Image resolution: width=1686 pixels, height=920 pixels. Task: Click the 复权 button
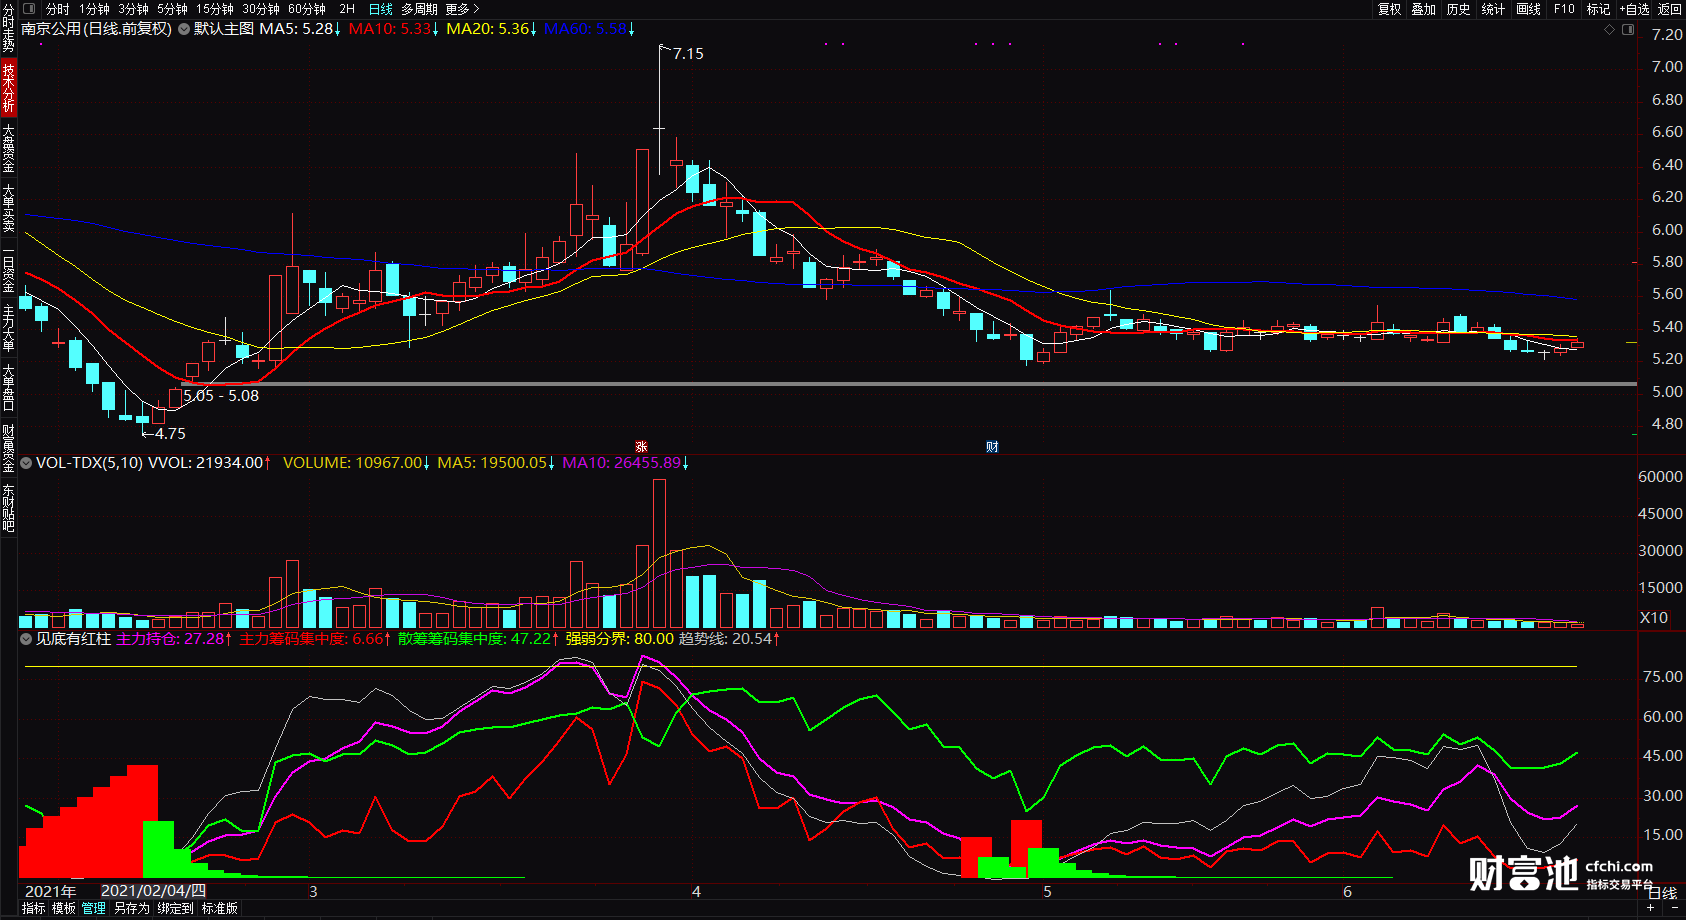coord(1390,9)
